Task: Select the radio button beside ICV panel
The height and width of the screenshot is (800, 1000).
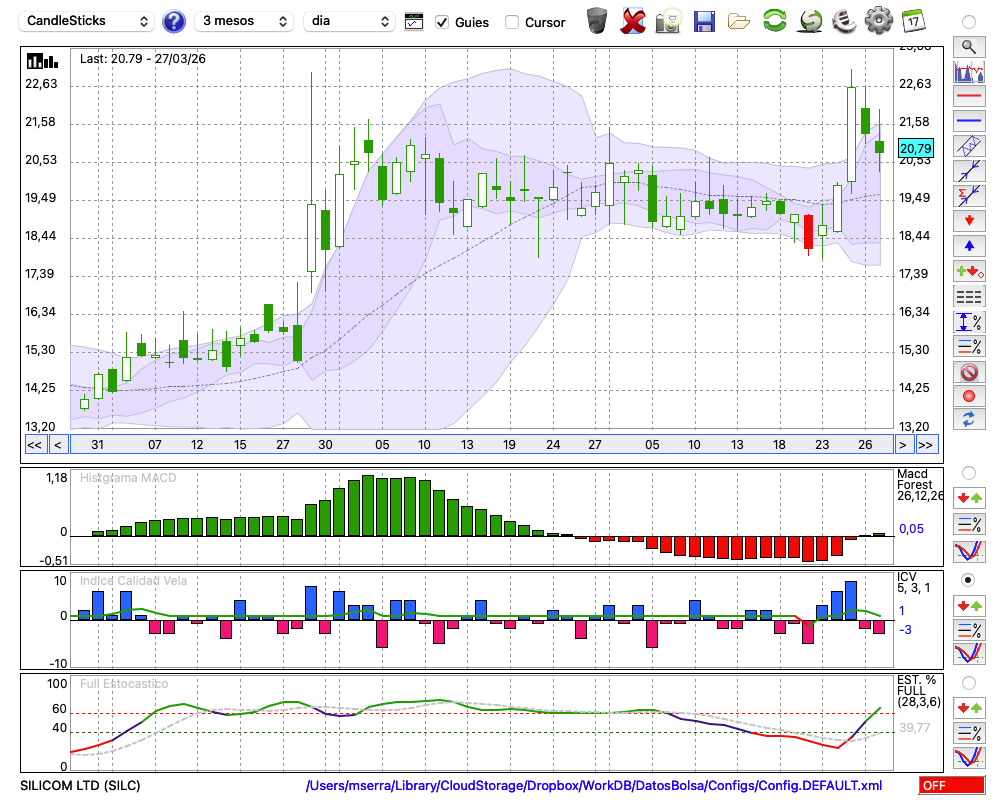Action: tap(968, 580)
